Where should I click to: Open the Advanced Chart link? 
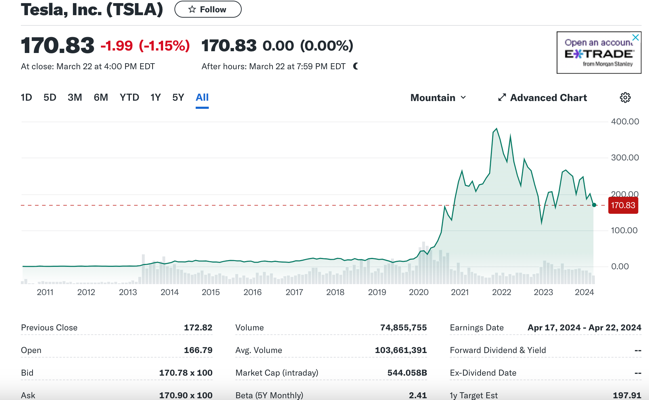point(542,98)
